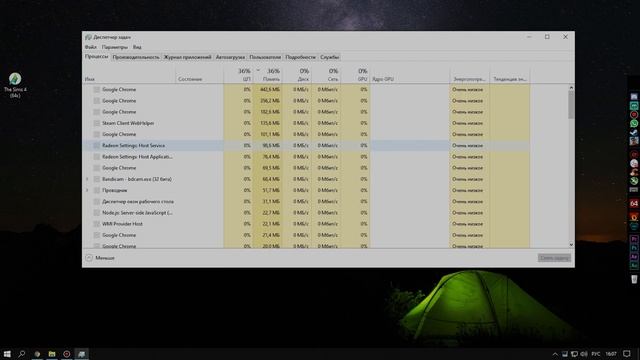The image size is (640, 360).
Task: Sort by the Состояние column header
Action: coord(200,75)
